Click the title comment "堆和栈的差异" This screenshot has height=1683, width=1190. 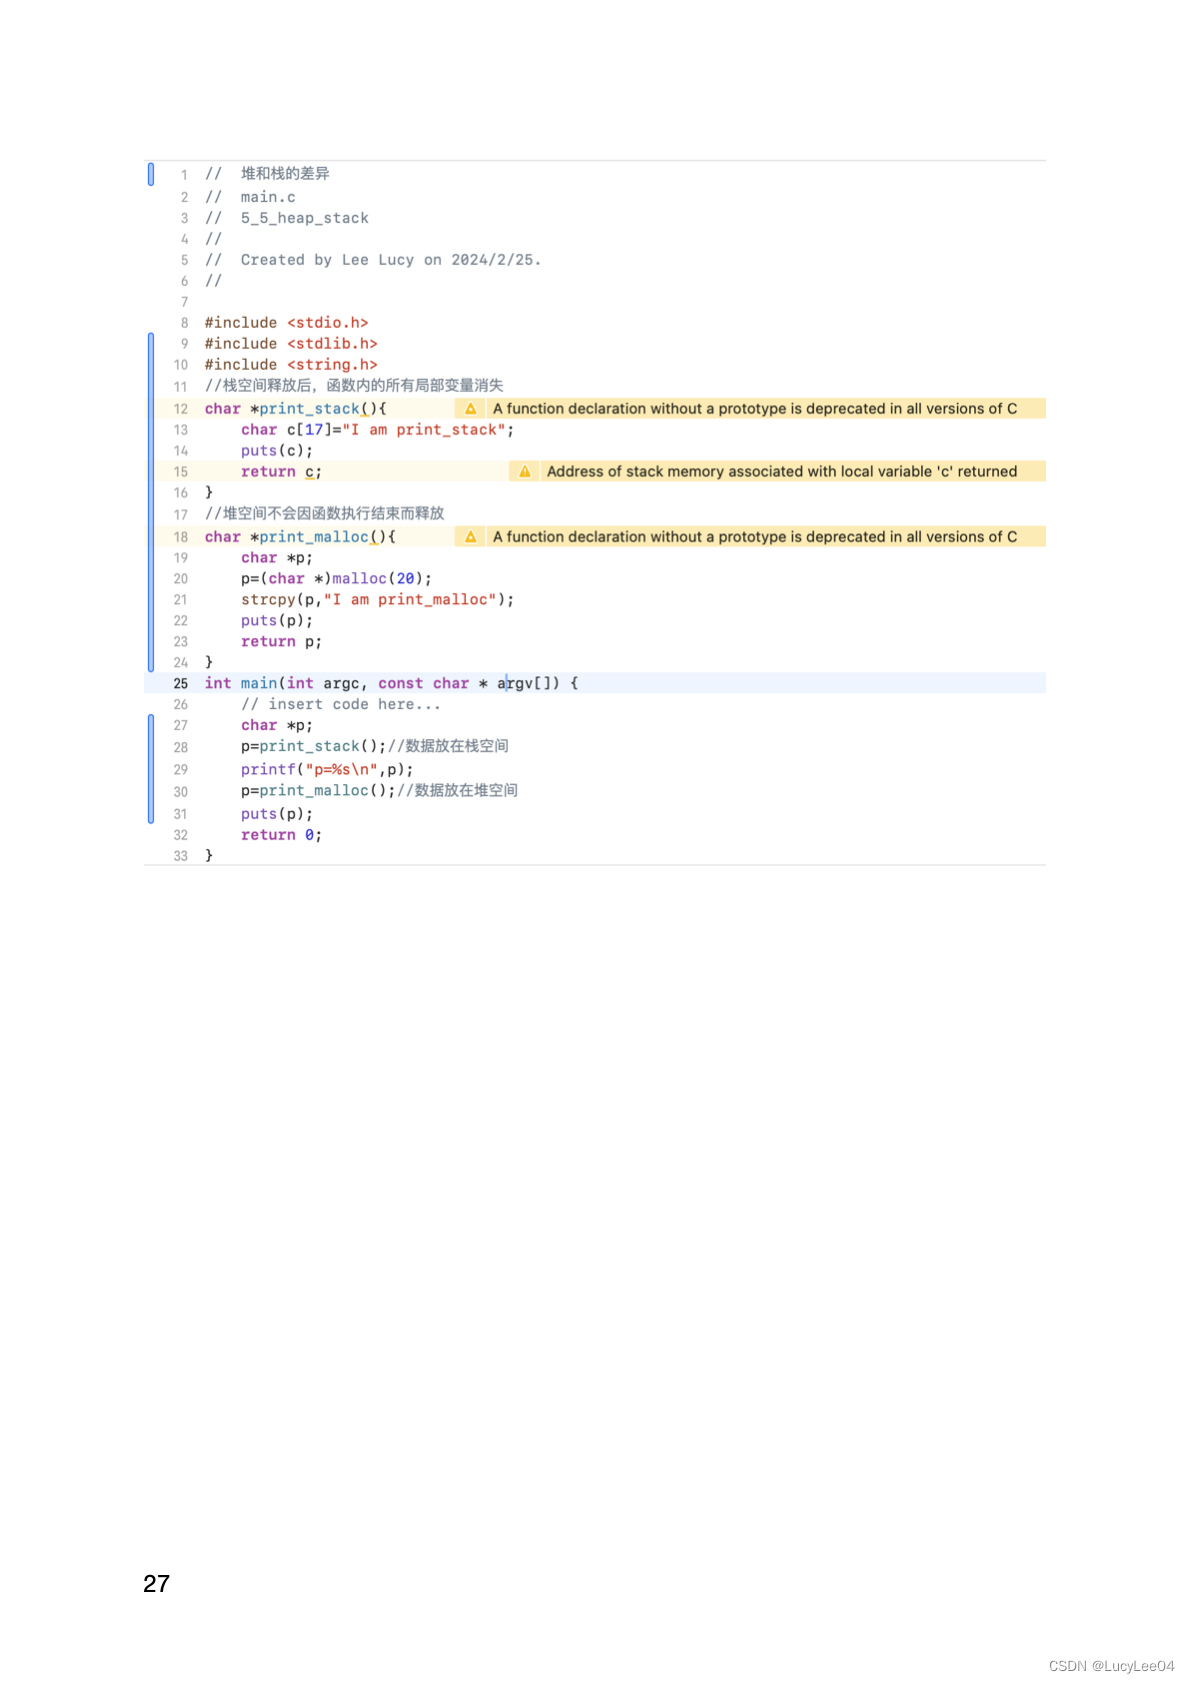pyautogui.click(x=285, y=174)
